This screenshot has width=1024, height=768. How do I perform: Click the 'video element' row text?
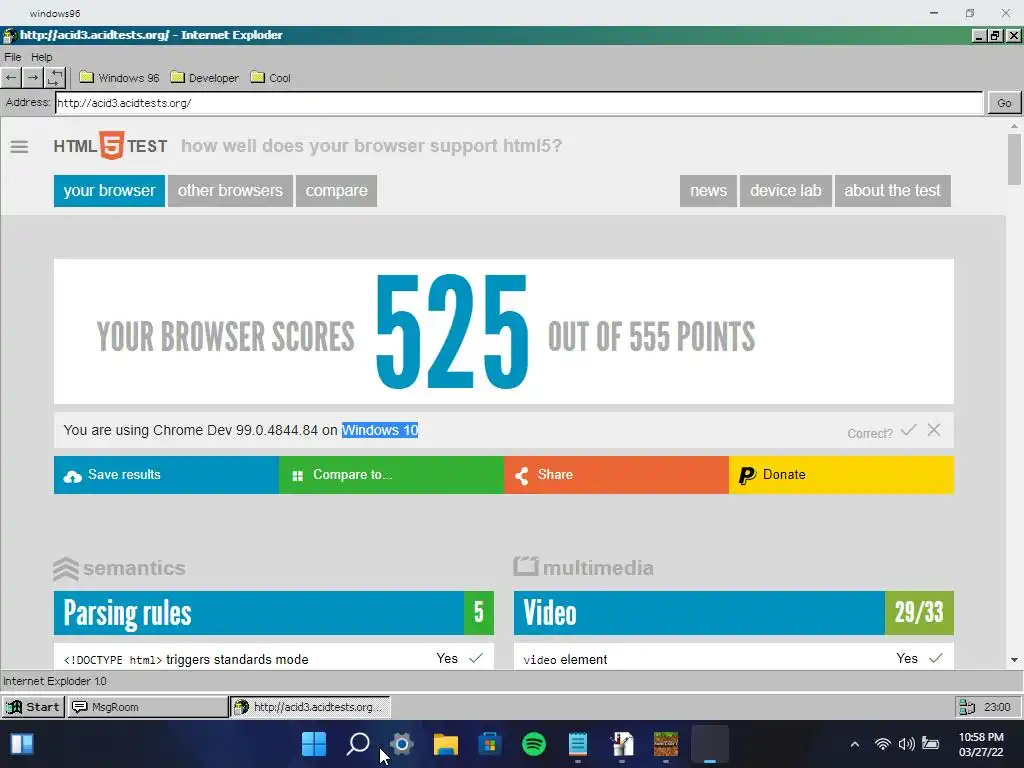pyautogui.click(x=565, y=660)
